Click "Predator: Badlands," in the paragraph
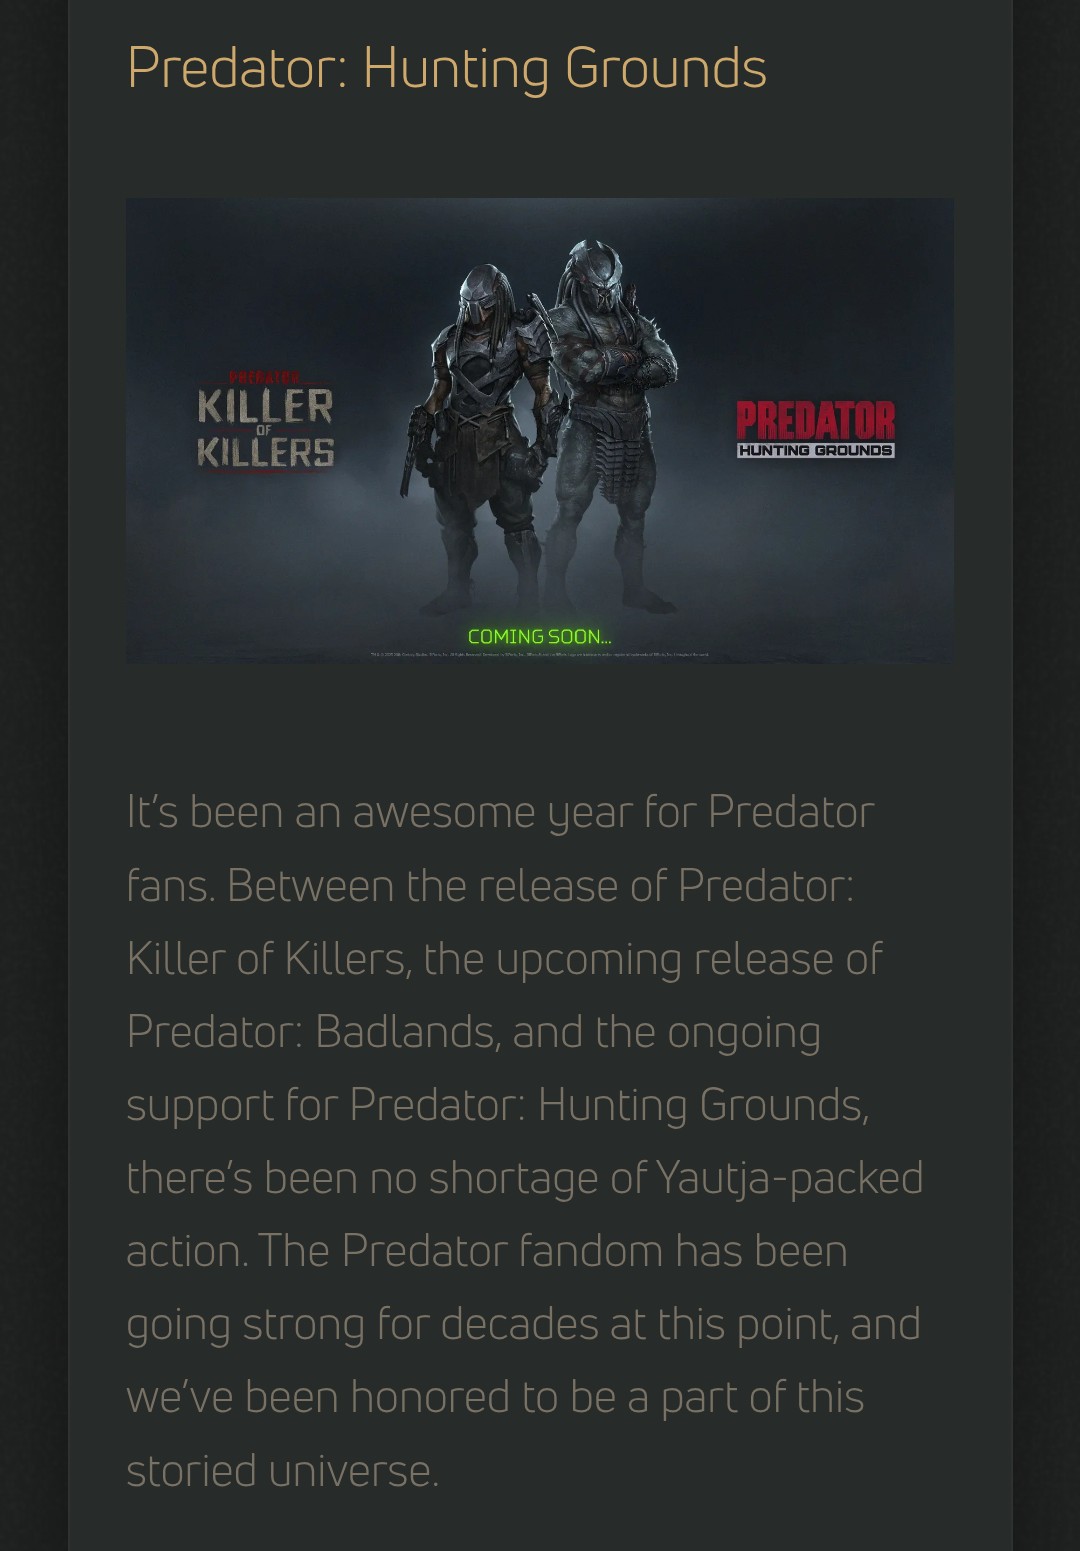1080x1551 pixels. point(314,1031)
